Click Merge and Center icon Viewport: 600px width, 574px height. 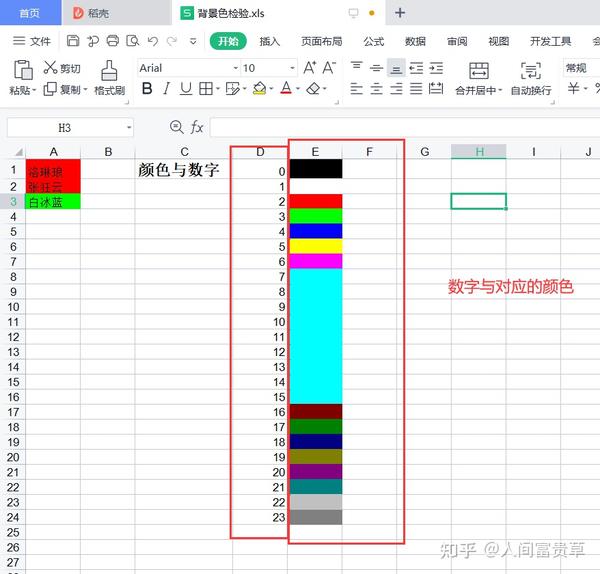(479, 71)
